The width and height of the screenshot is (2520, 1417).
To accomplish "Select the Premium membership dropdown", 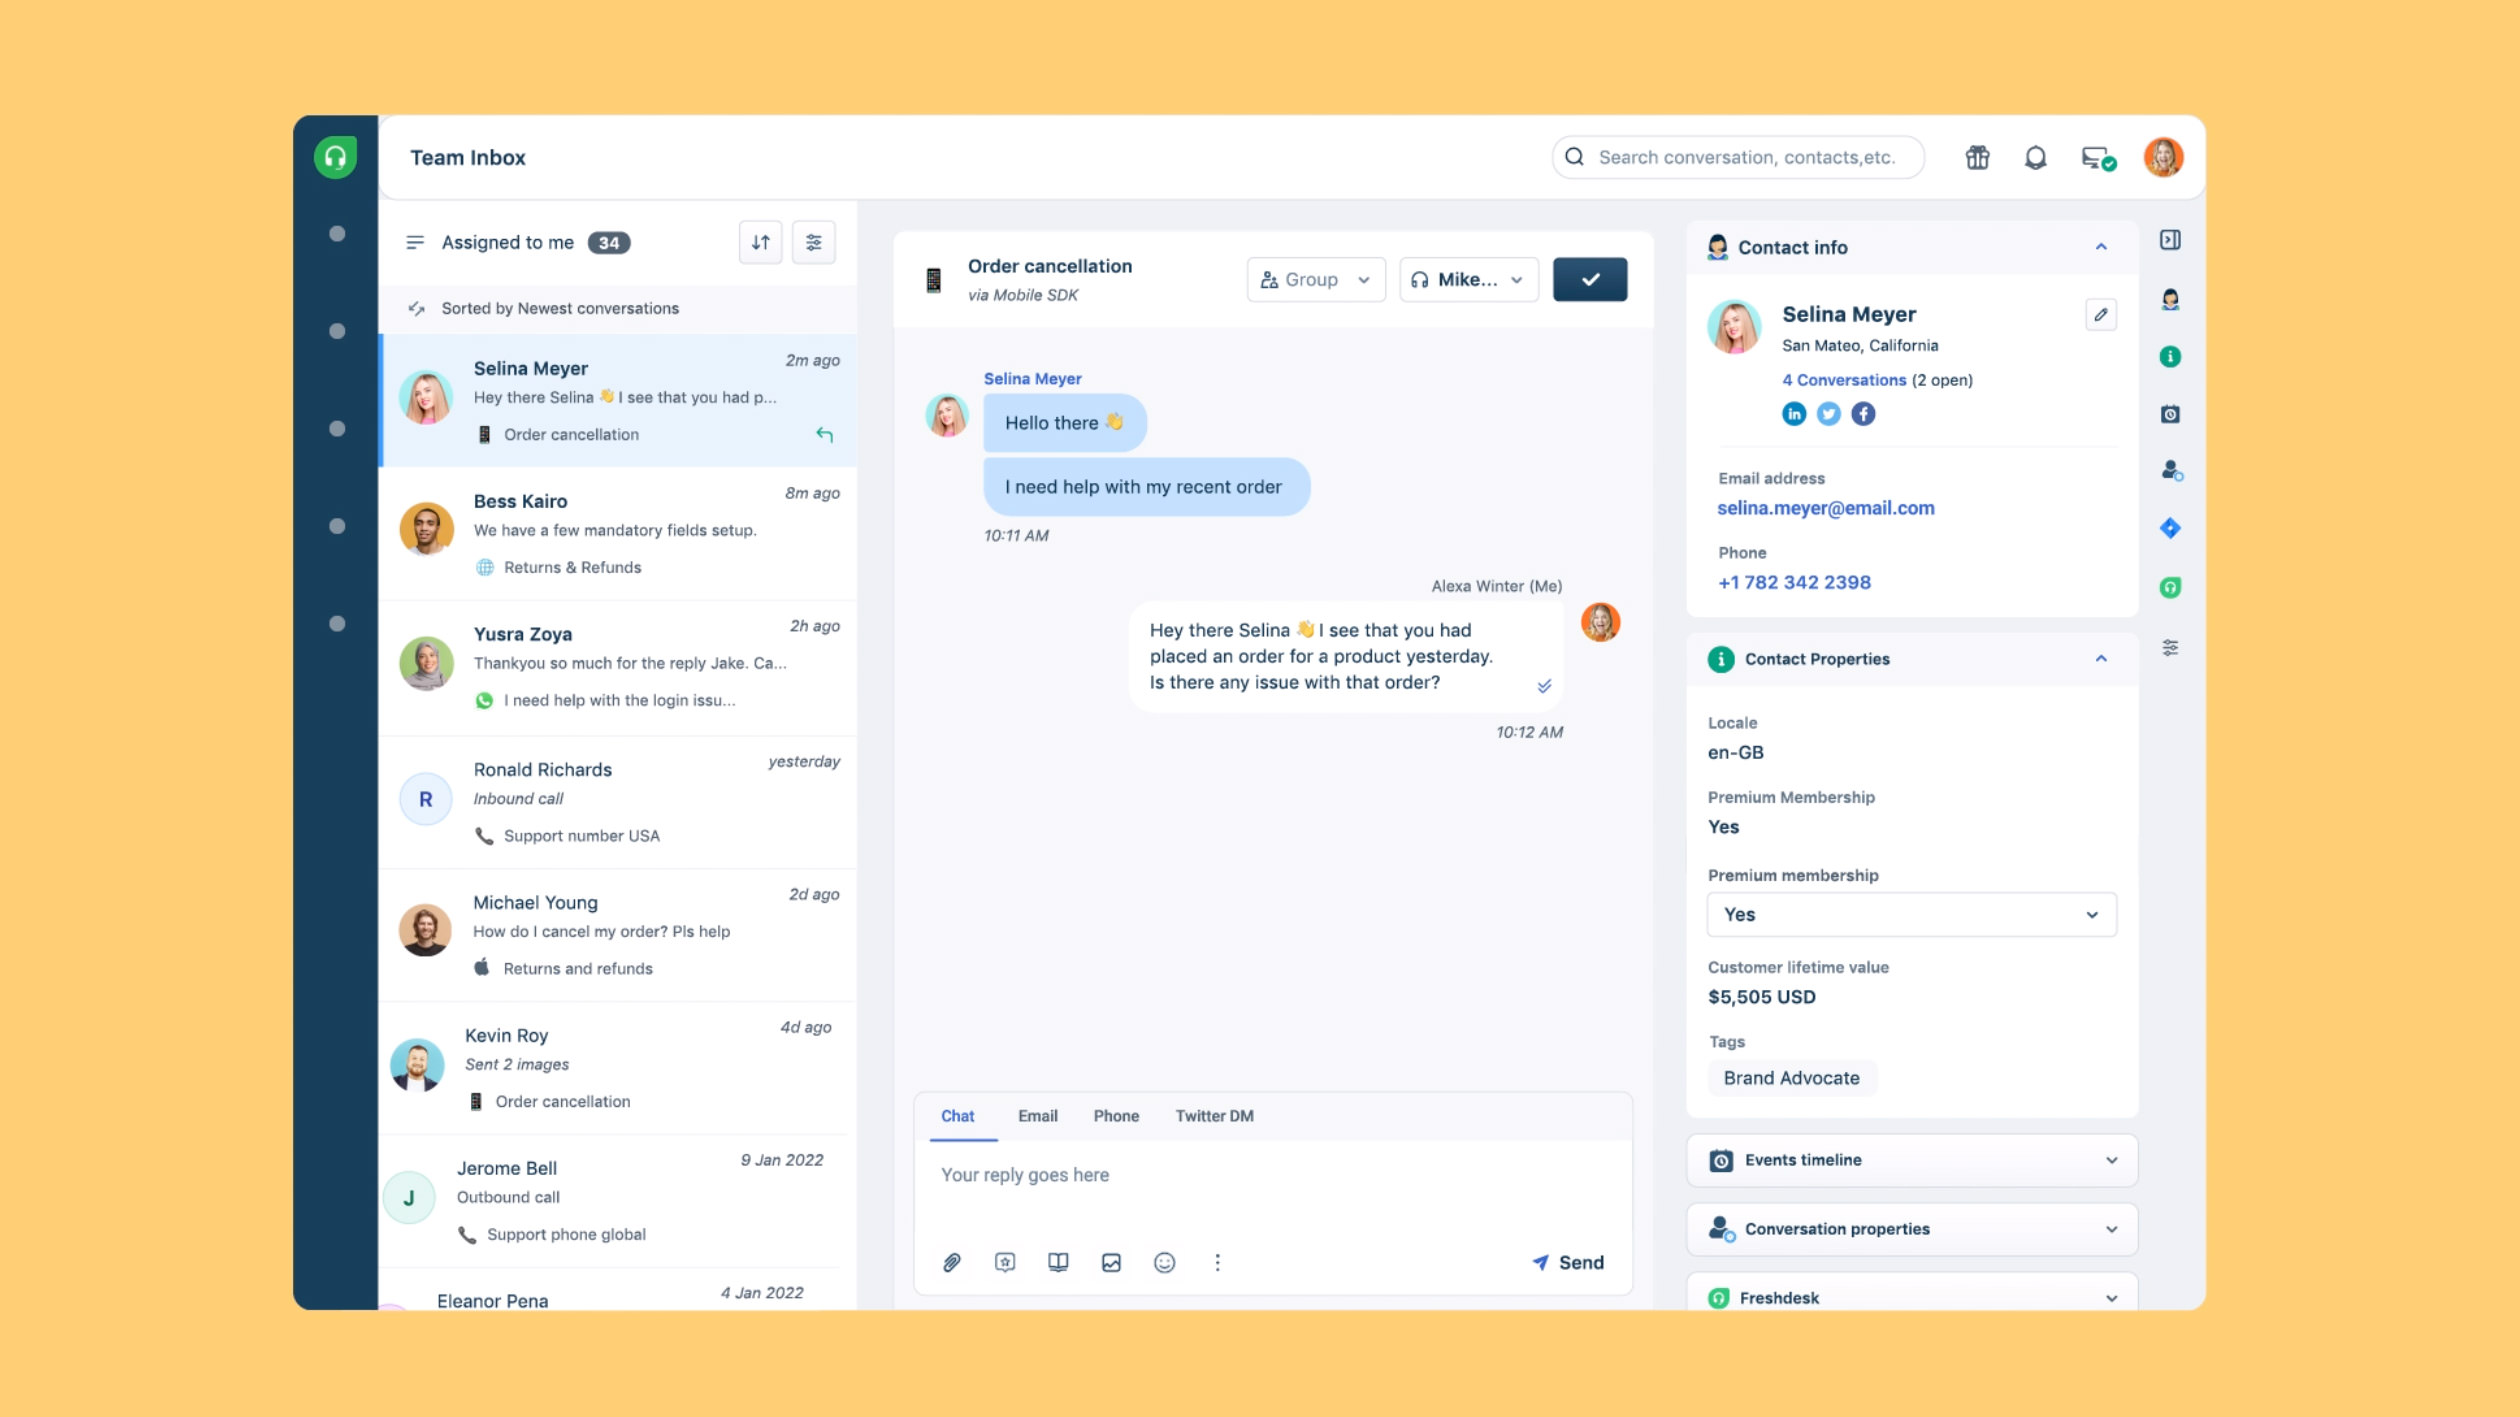I will [1909, 914].
